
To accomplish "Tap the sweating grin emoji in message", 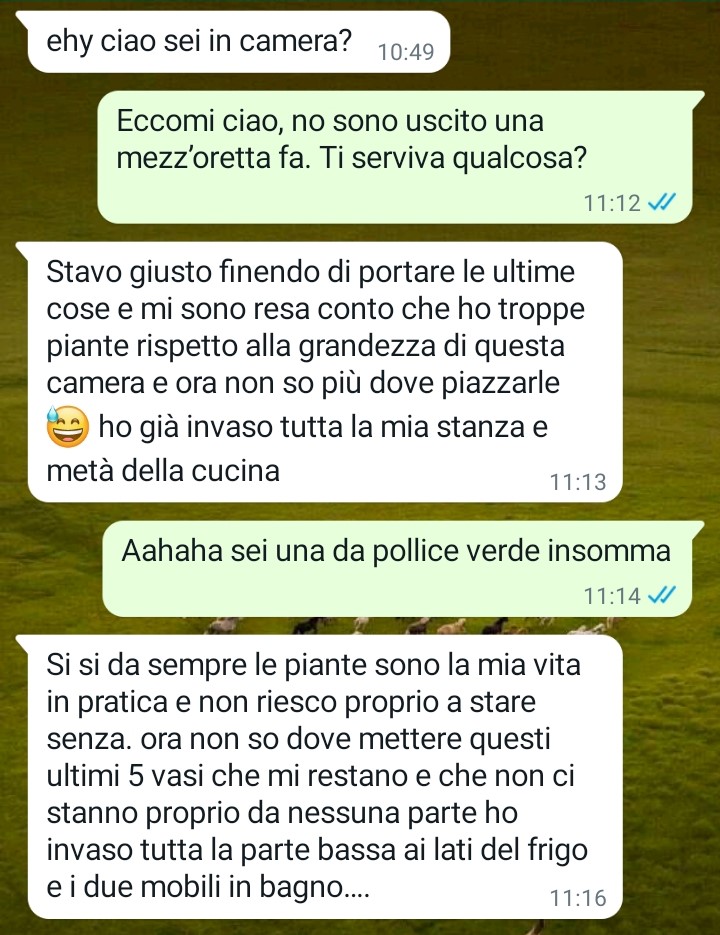I will click(68, 427).
